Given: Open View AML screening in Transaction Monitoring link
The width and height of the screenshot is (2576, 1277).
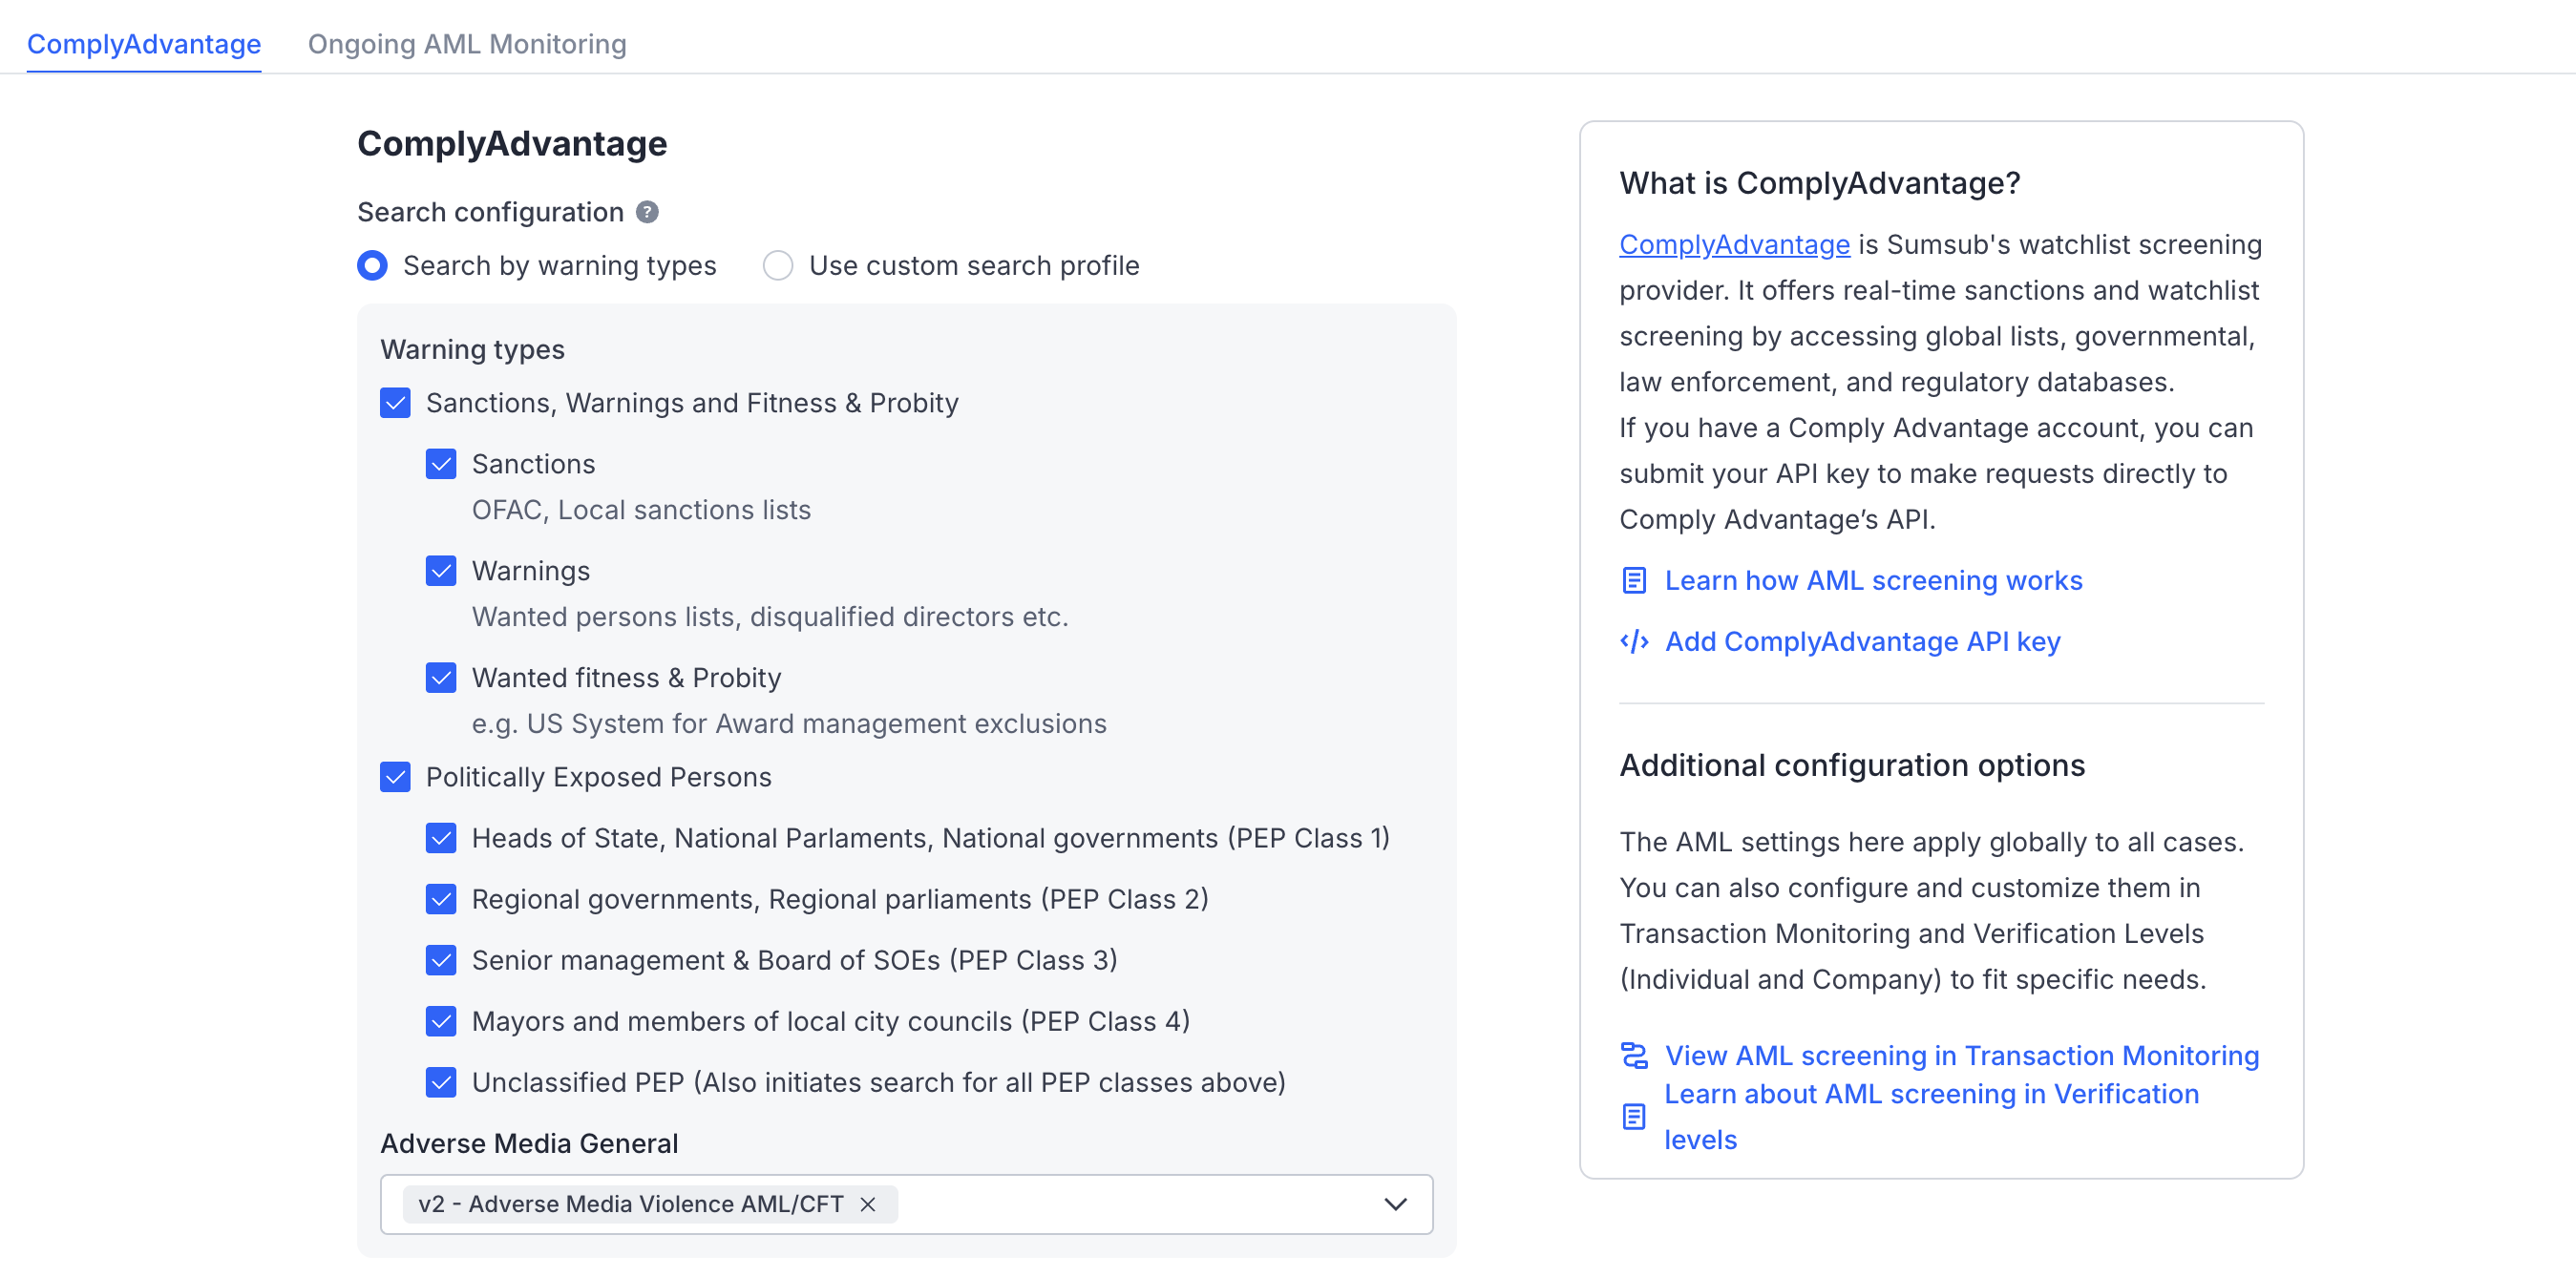Looking at the screenshot, I should pos(1961,1056).
